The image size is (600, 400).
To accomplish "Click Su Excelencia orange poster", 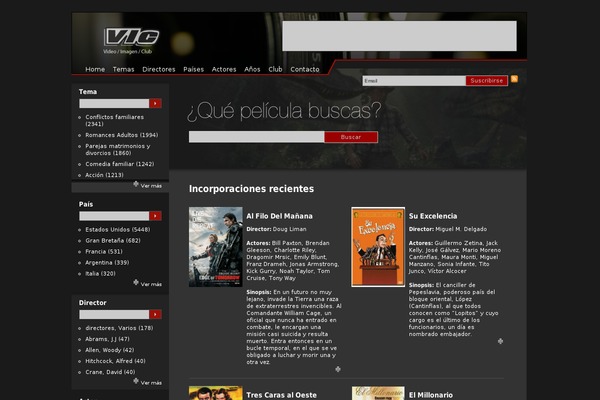I will (x=378, y=247).
